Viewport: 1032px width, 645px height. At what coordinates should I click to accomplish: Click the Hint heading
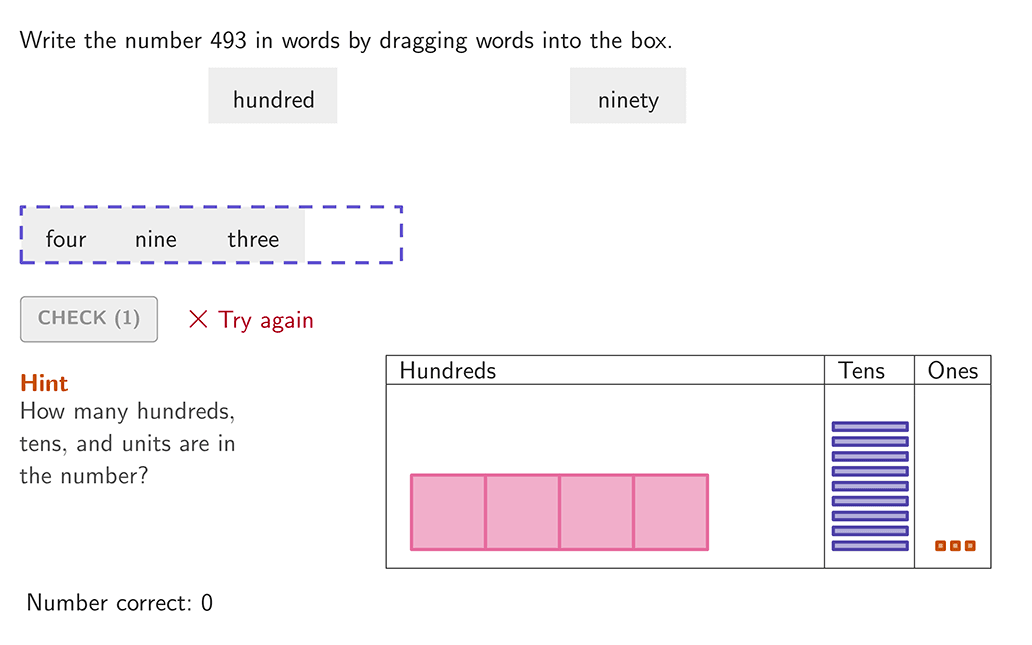point(44,383)
